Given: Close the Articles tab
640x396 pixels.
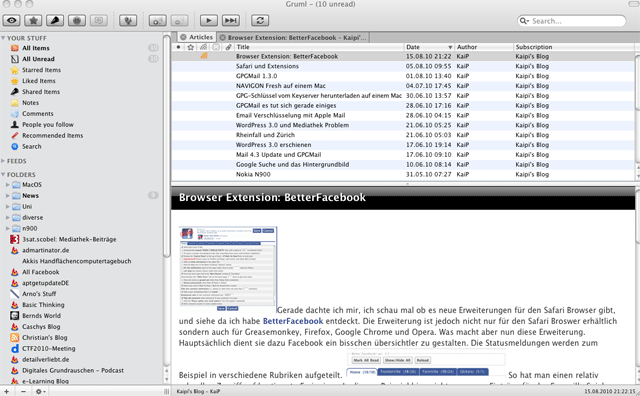Looking at the screenshot, I should click(183, 37).
